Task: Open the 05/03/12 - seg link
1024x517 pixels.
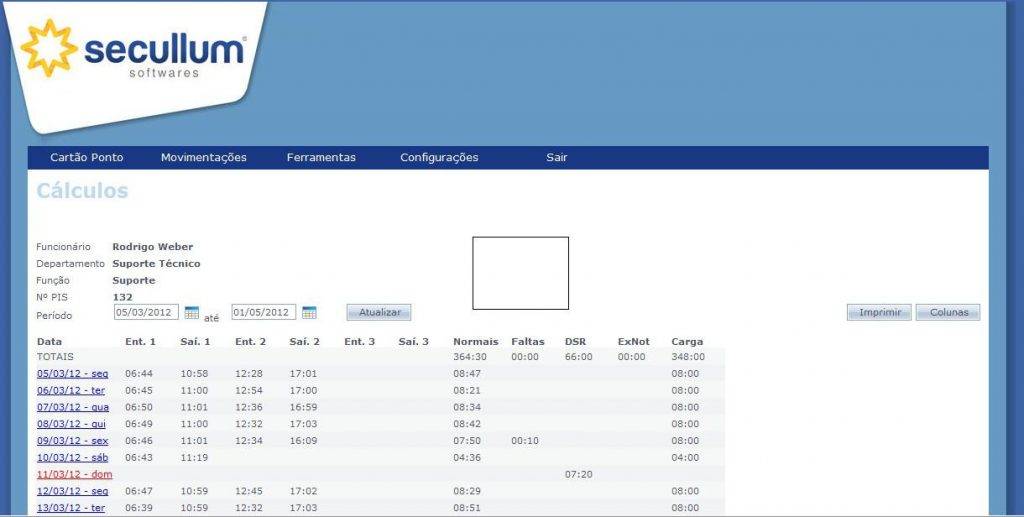Action: (72, 374)
